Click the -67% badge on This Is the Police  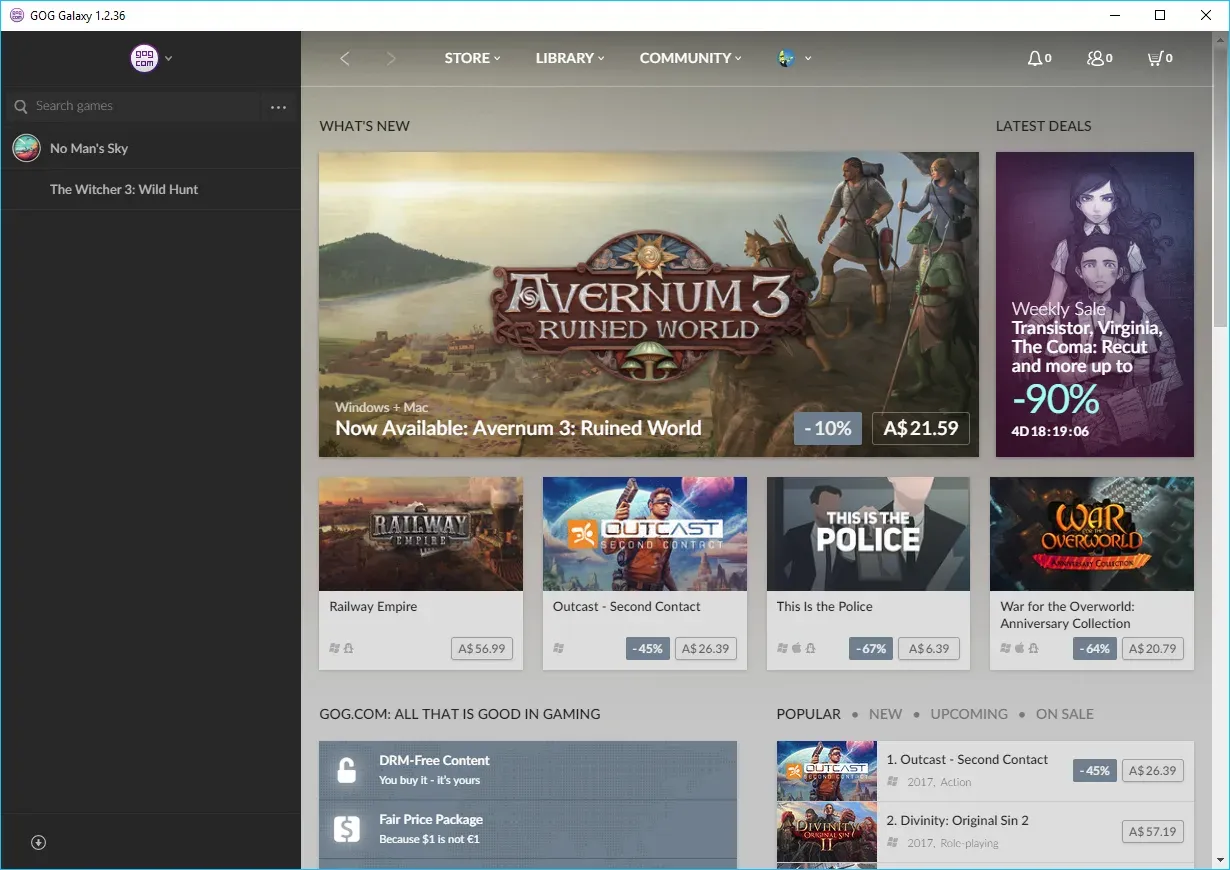(x=872, y=648)
